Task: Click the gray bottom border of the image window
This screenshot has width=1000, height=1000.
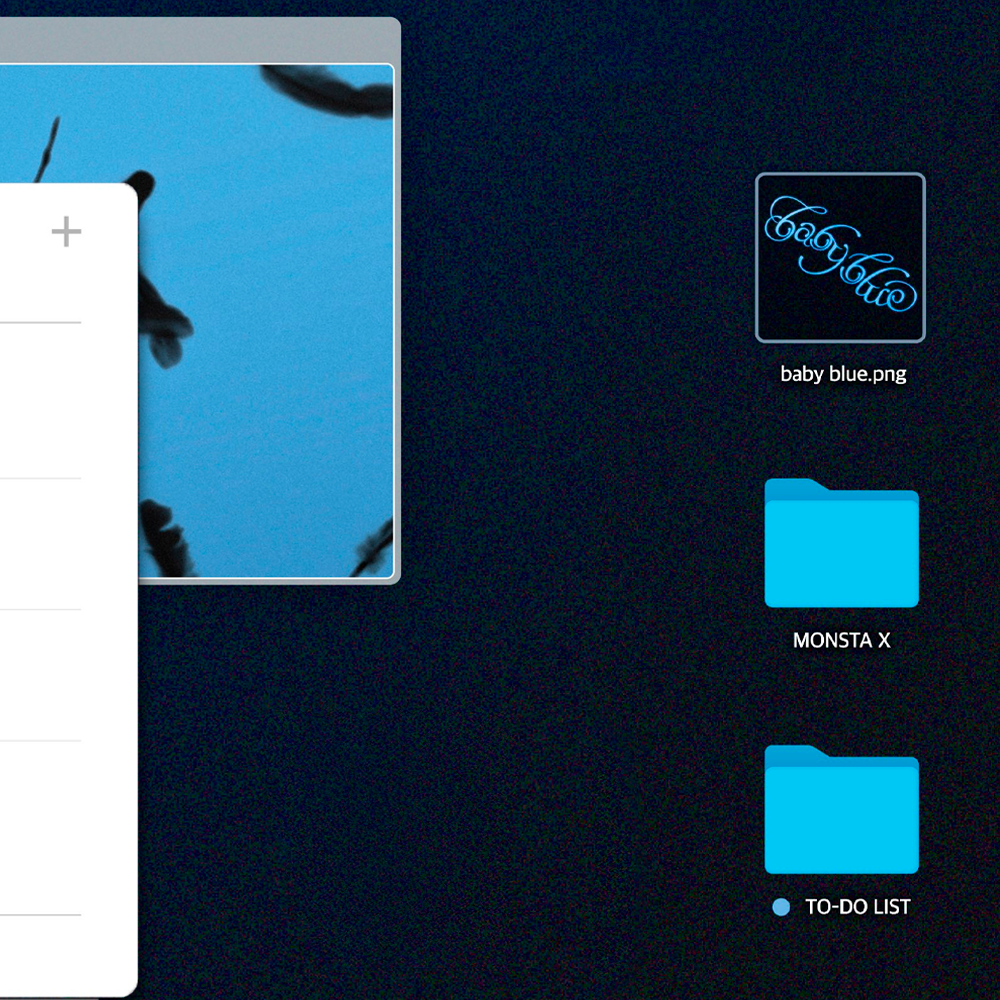Action: (x=270, y=581)
